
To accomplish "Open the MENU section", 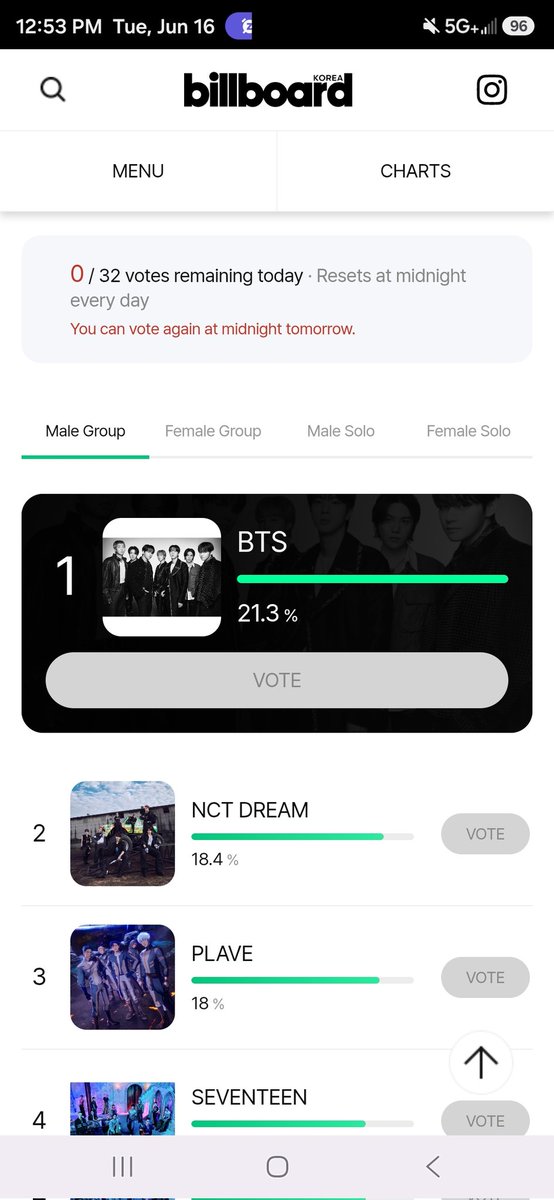I will coord(138,171).
